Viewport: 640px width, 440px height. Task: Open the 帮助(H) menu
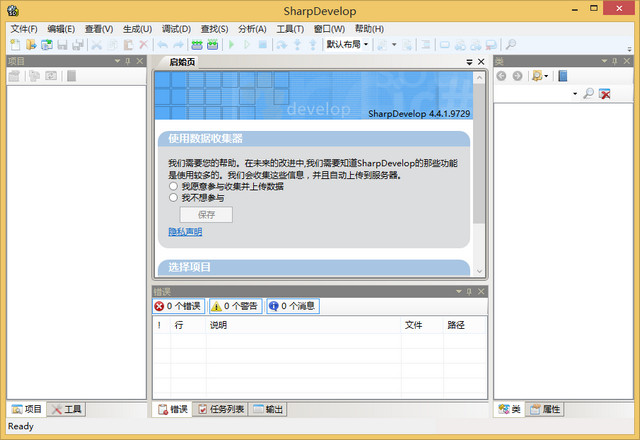369,29
